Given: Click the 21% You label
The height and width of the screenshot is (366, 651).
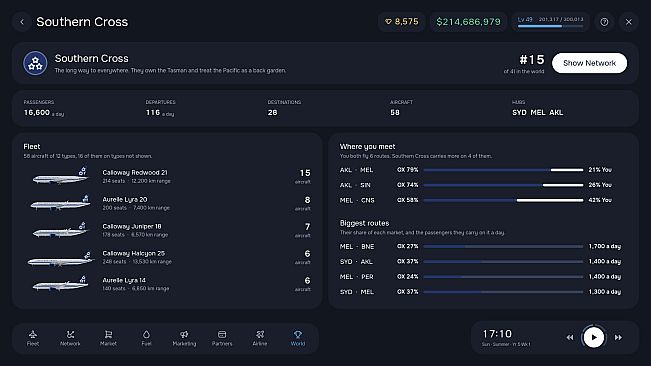Looking at the screenshot, I should click(x=600, y=170).
